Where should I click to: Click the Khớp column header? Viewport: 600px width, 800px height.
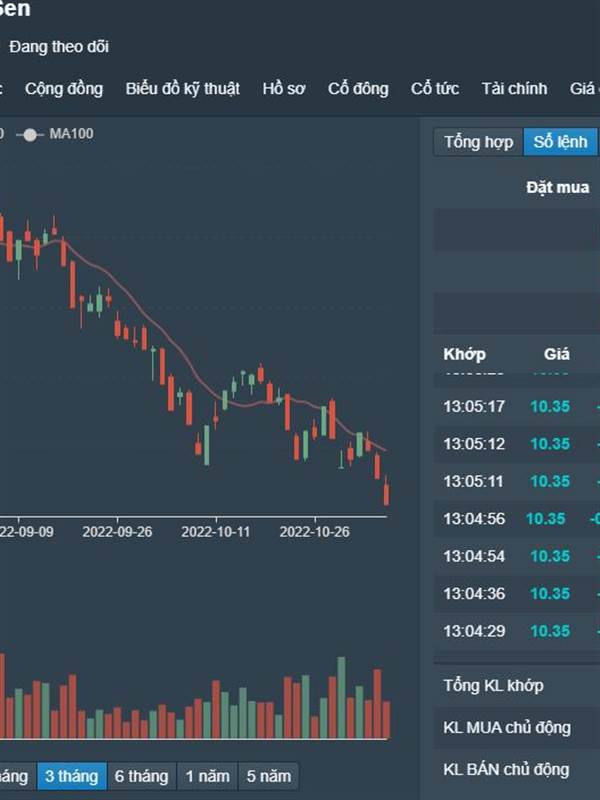(x=464, y=354)
